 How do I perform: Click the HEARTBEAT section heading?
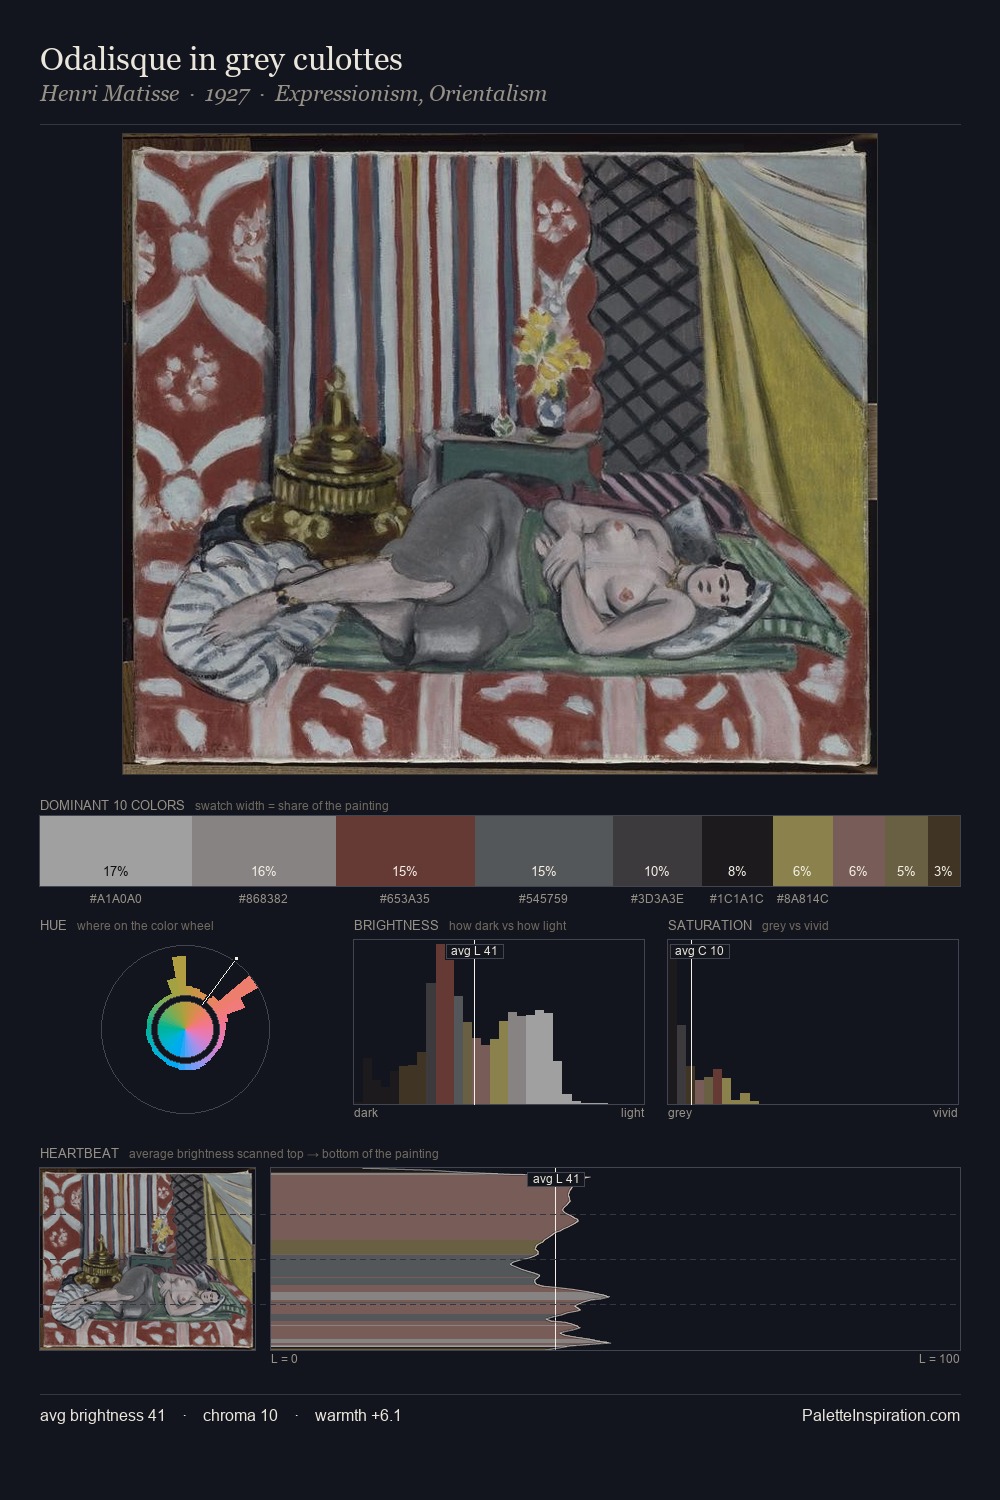coord(79,1153)
